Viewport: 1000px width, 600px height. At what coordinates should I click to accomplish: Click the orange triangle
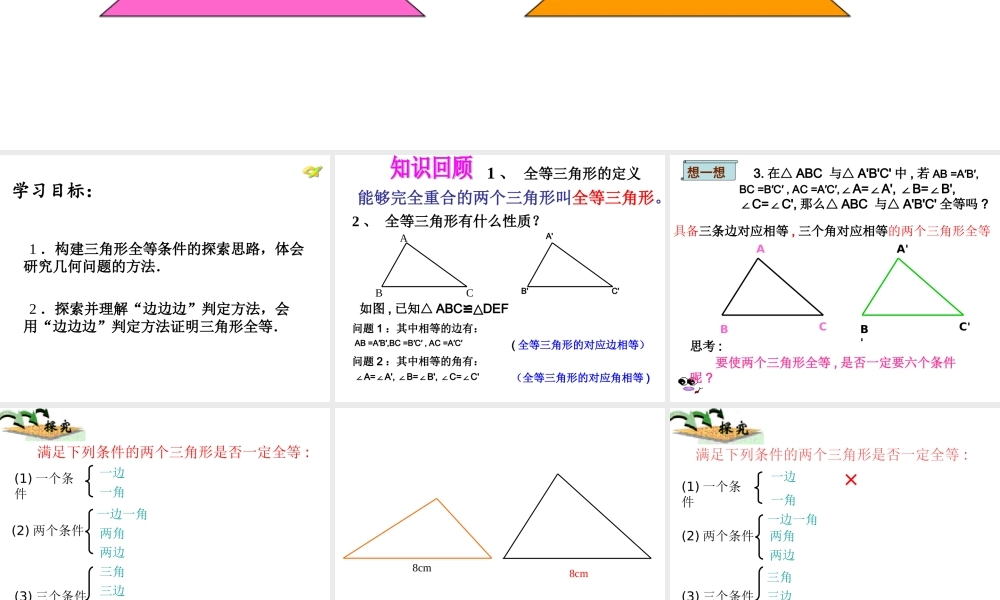pyautogui.click(x=417, y=529)
